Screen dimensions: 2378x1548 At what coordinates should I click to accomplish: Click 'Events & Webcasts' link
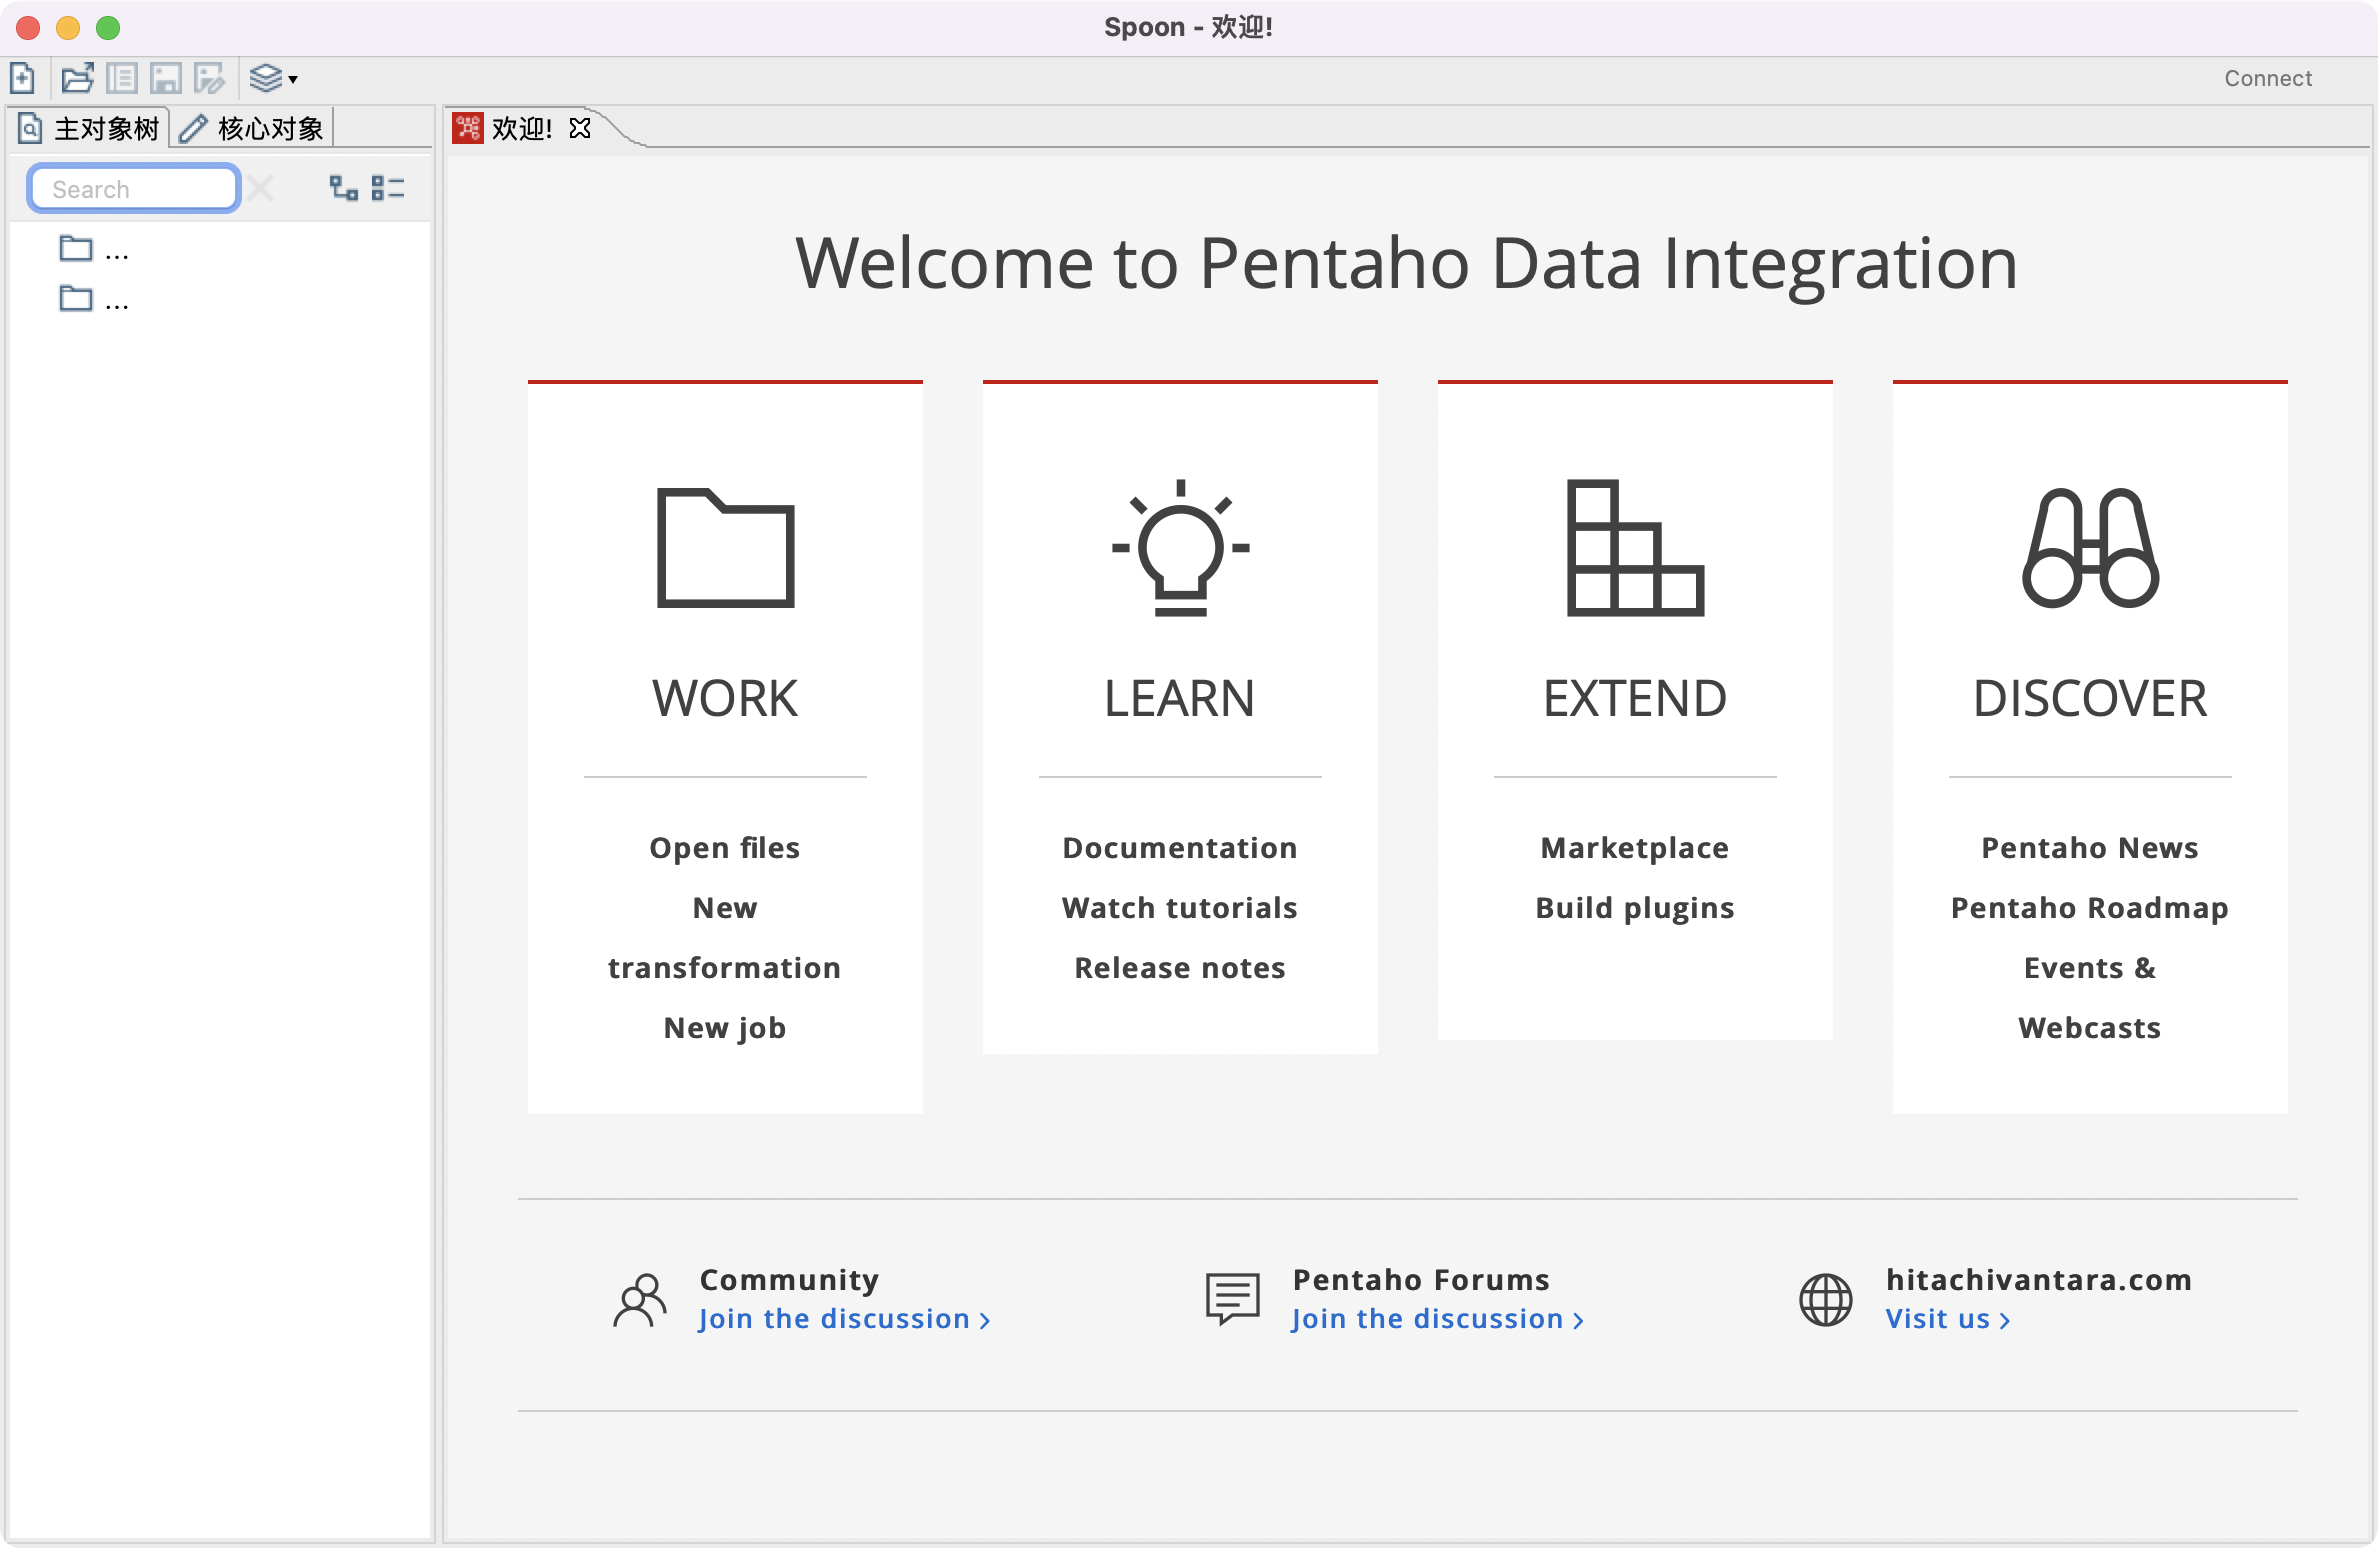pos(2090,998)
